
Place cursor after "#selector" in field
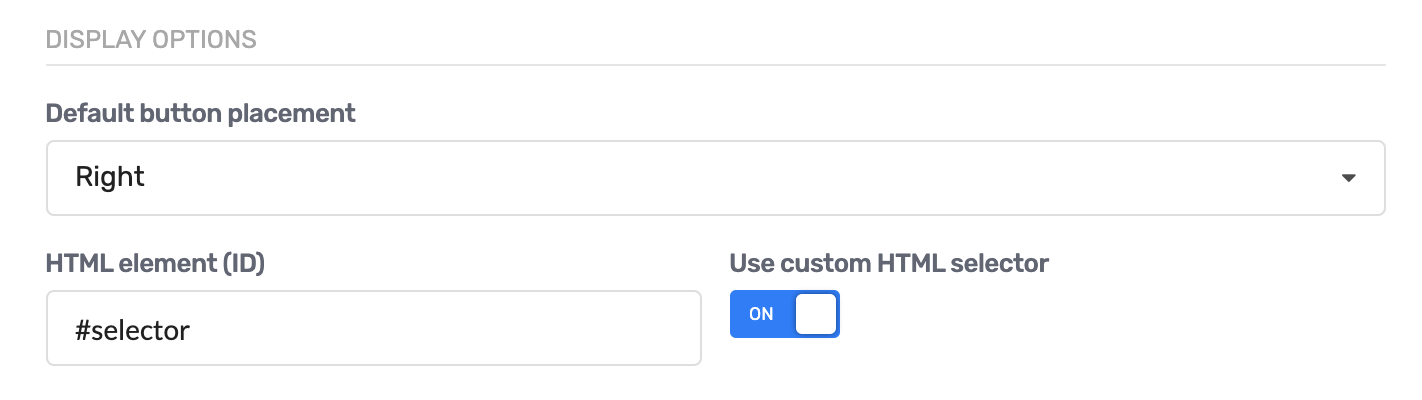coord(191,329)
